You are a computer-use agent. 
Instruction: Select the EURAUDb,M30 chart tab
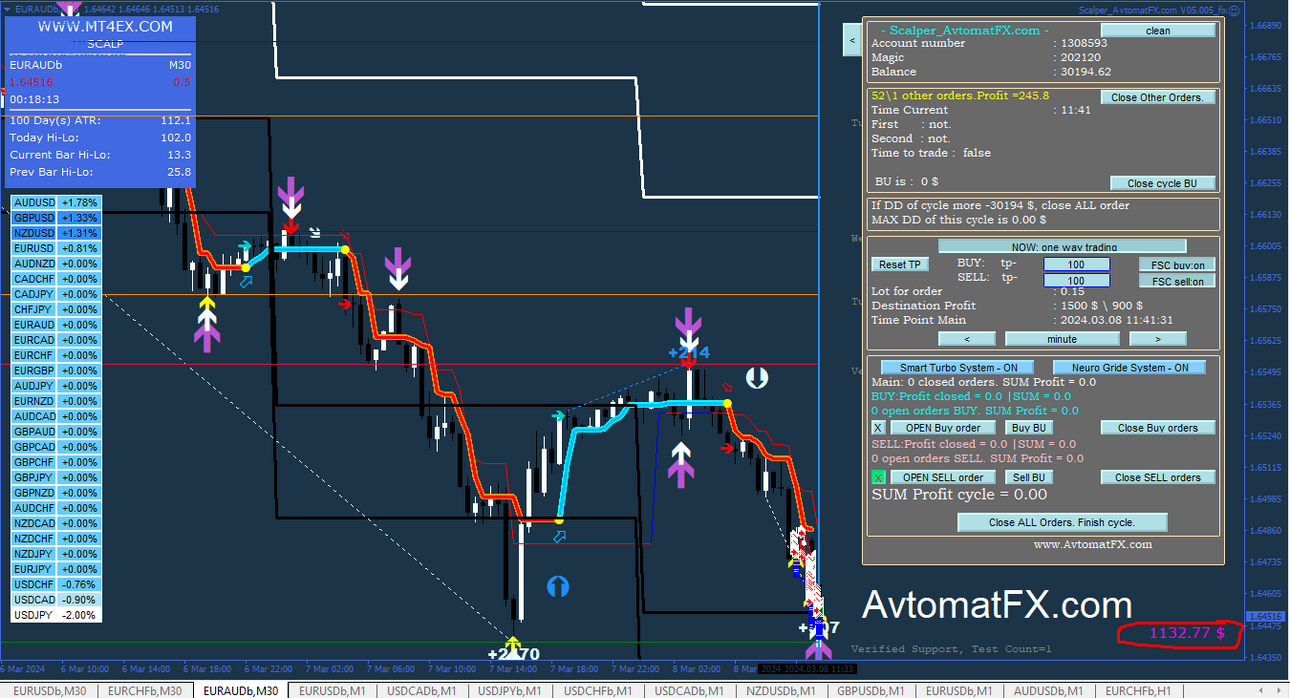coord(241,691)
